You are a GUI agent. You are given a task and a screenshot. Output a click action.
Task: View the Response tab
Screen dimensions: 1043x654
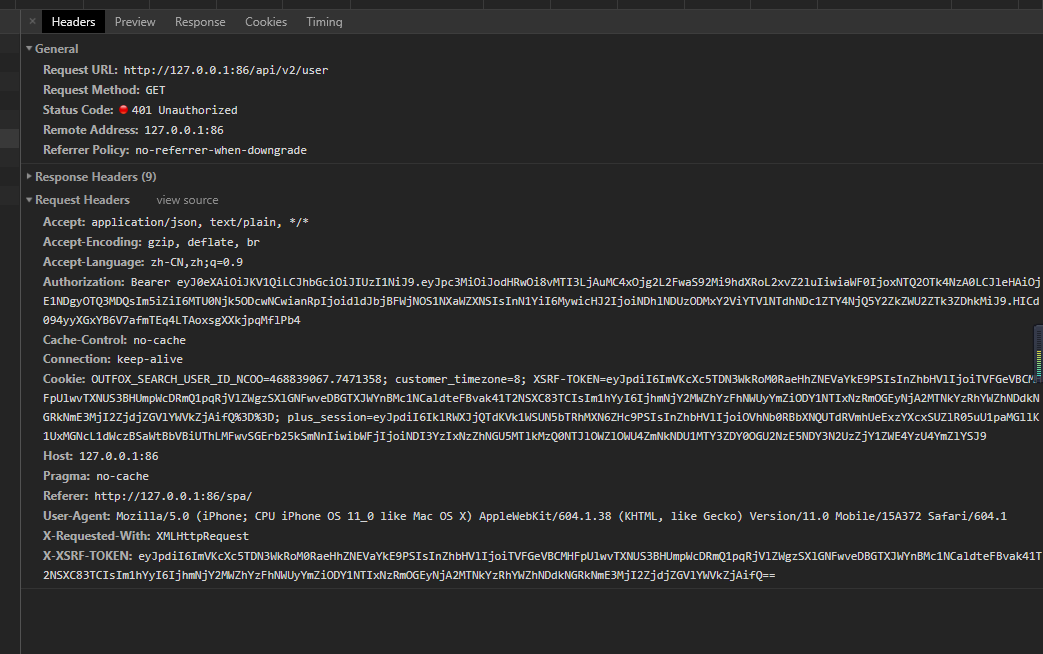tap(200, 21)
